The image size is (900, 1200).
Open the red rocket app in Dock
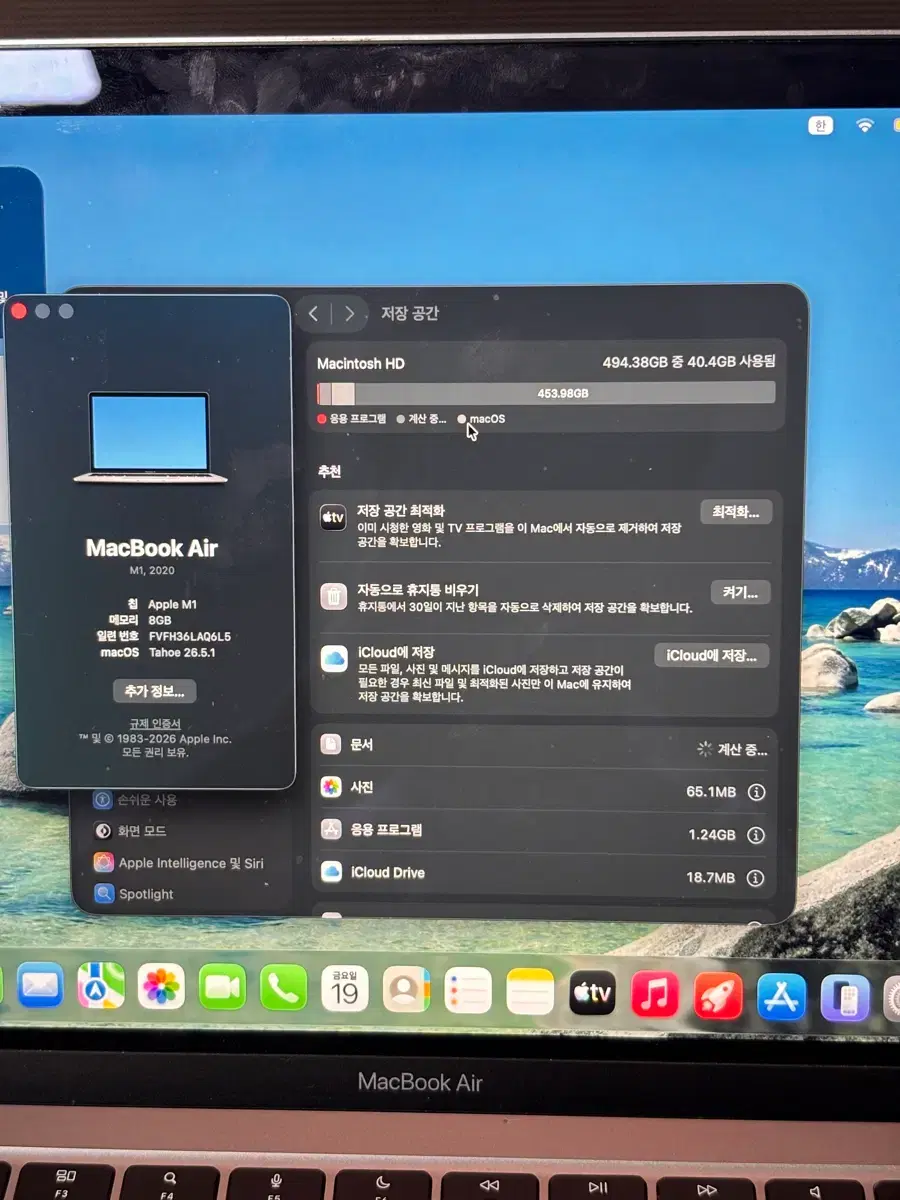click(x=718, y=996)
